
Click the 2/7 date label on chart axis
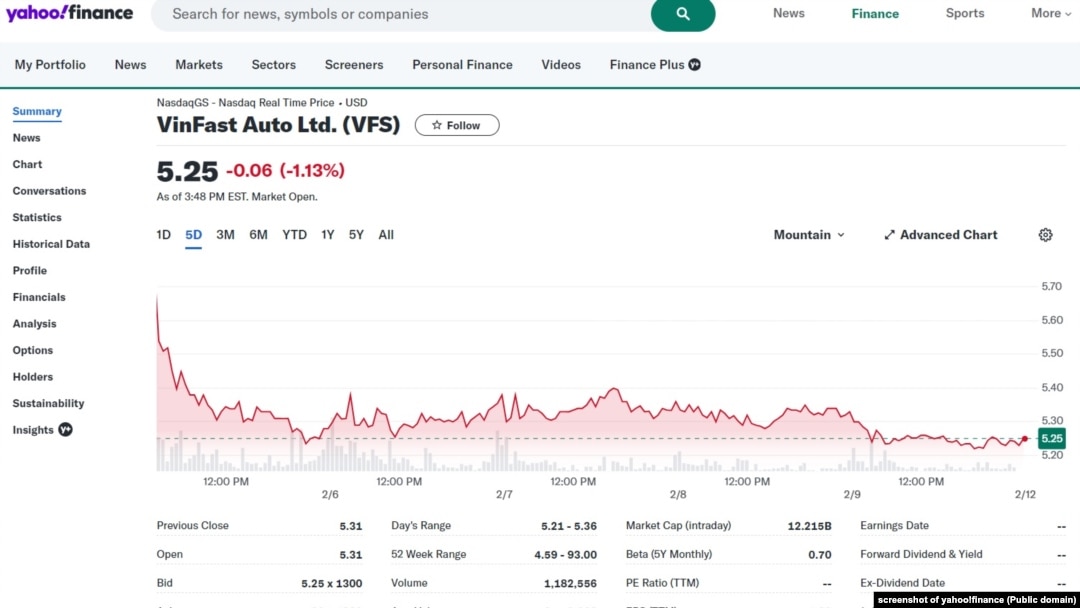click(504, 494)
